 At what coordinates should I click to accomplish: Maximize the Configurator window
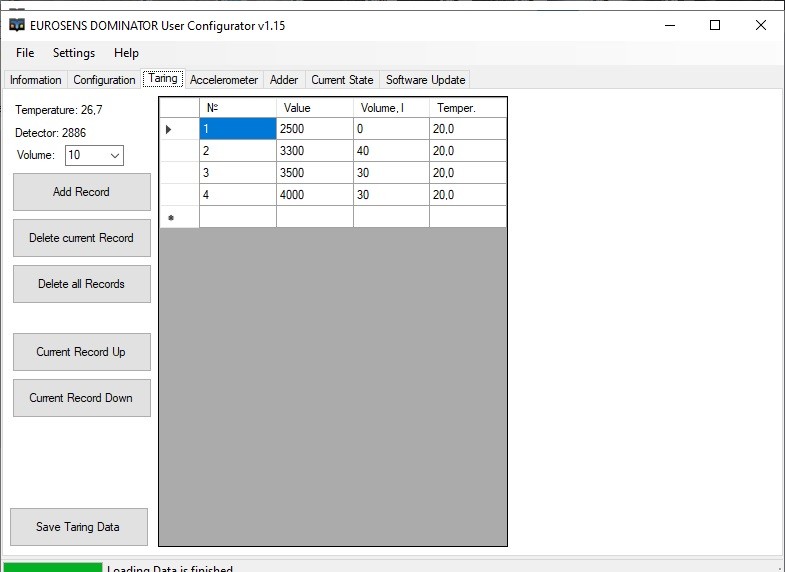click(x=715, y=25)
